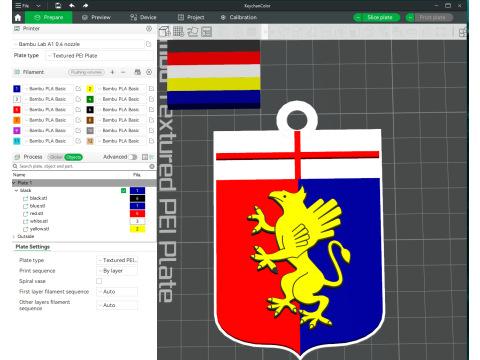This screenshot has height=360, width=480.
Task: Edit filament 1 preset icon
Action: (x=78, y=89)
